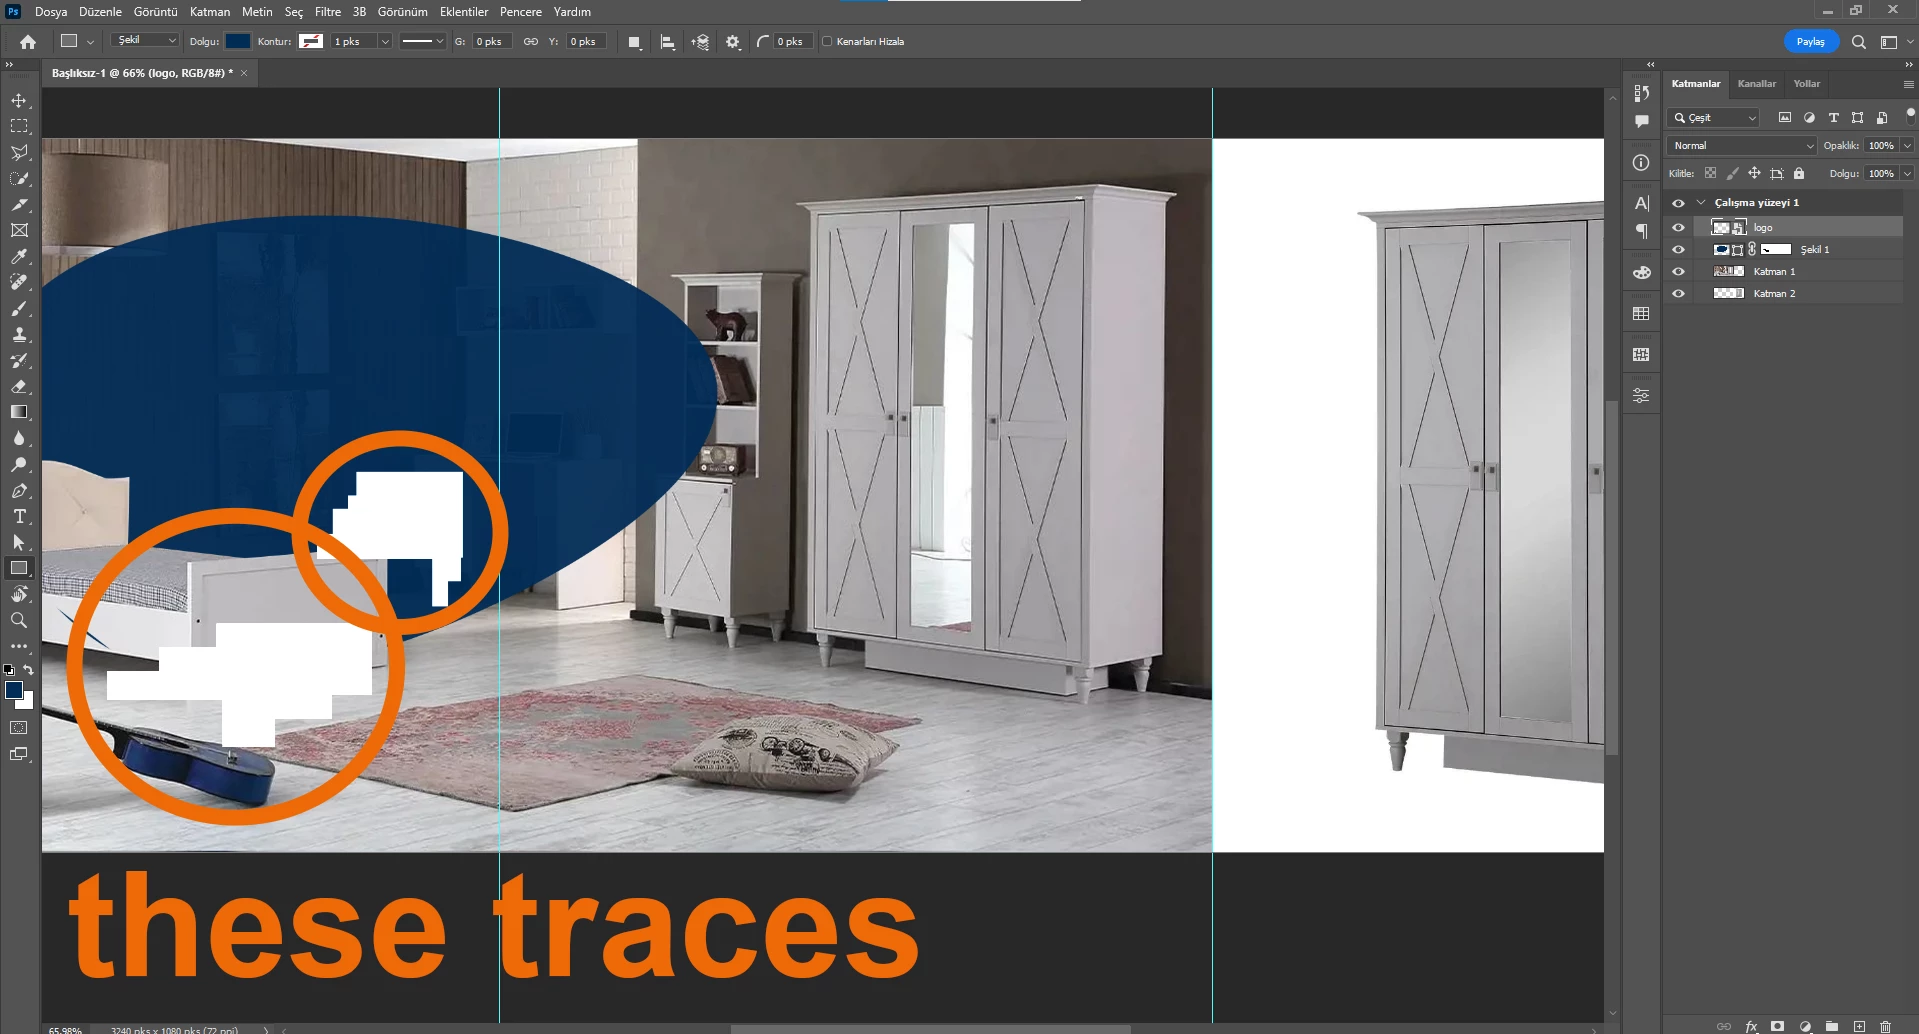Hide the logo layer
The image size is (1919, 1034).
point(1678,228)
